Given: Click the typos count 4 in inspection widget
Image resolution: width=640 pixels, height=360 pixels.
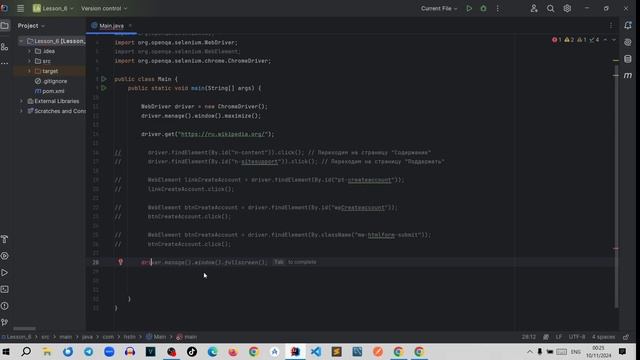Looking at the screenshot, I should point(594,40).
